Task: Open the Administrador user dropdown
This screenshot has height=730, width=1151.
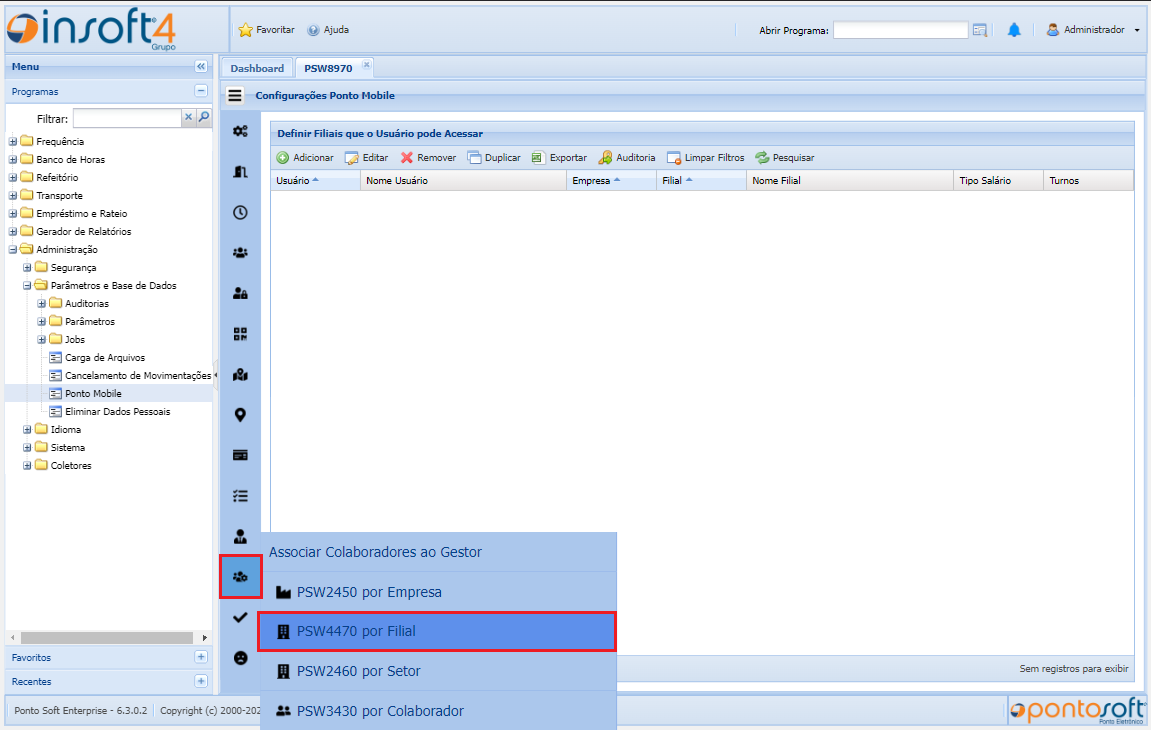Action: (1093, 30)
